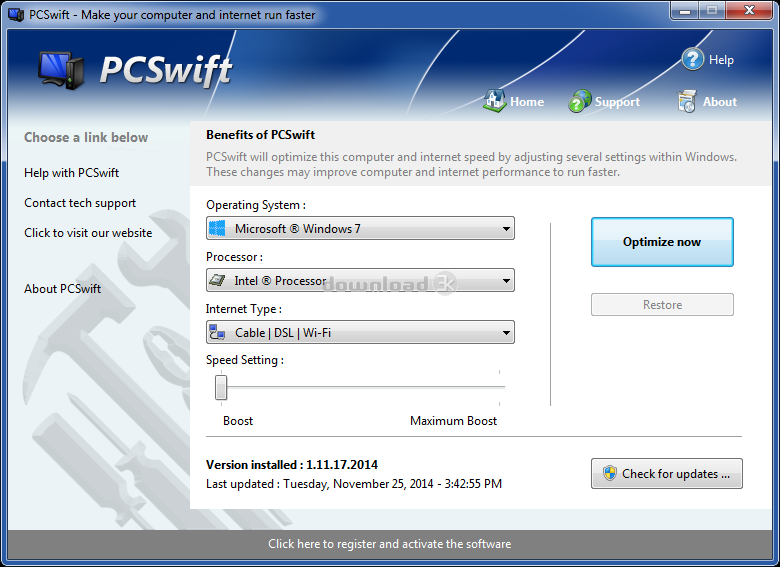780x567 pixels.
Task: Click the processor chip icon
Action: pyautogui.click(x=217, y=281)
